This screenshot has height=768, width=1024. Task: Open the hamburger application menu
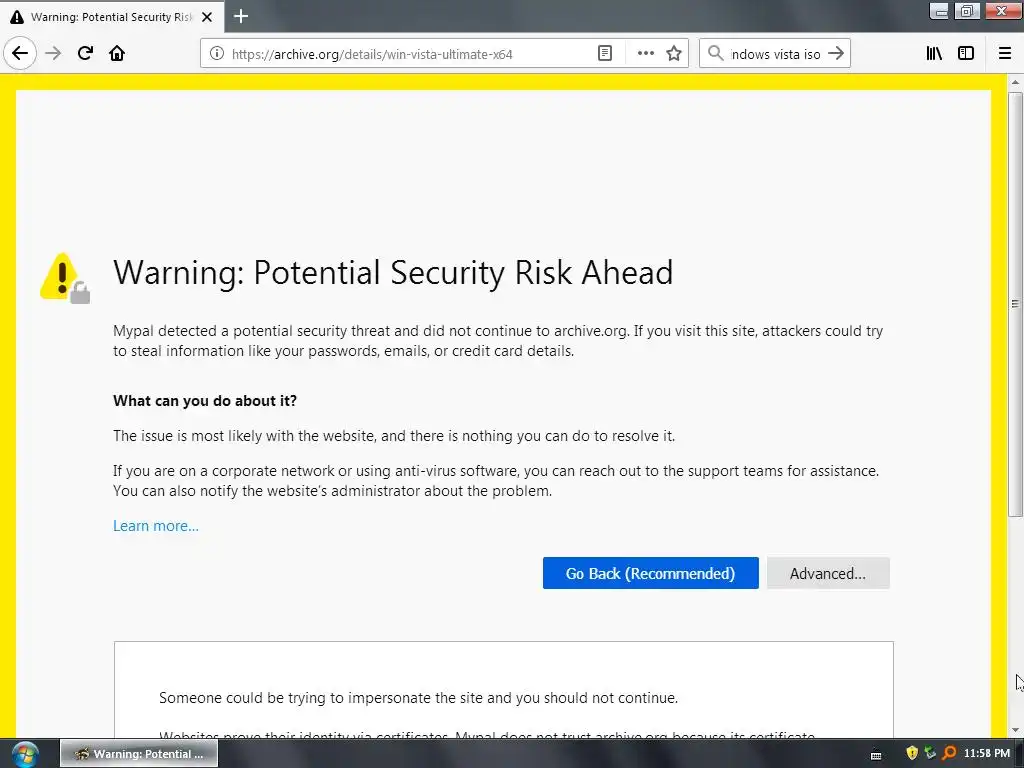tap(1005, 54)
